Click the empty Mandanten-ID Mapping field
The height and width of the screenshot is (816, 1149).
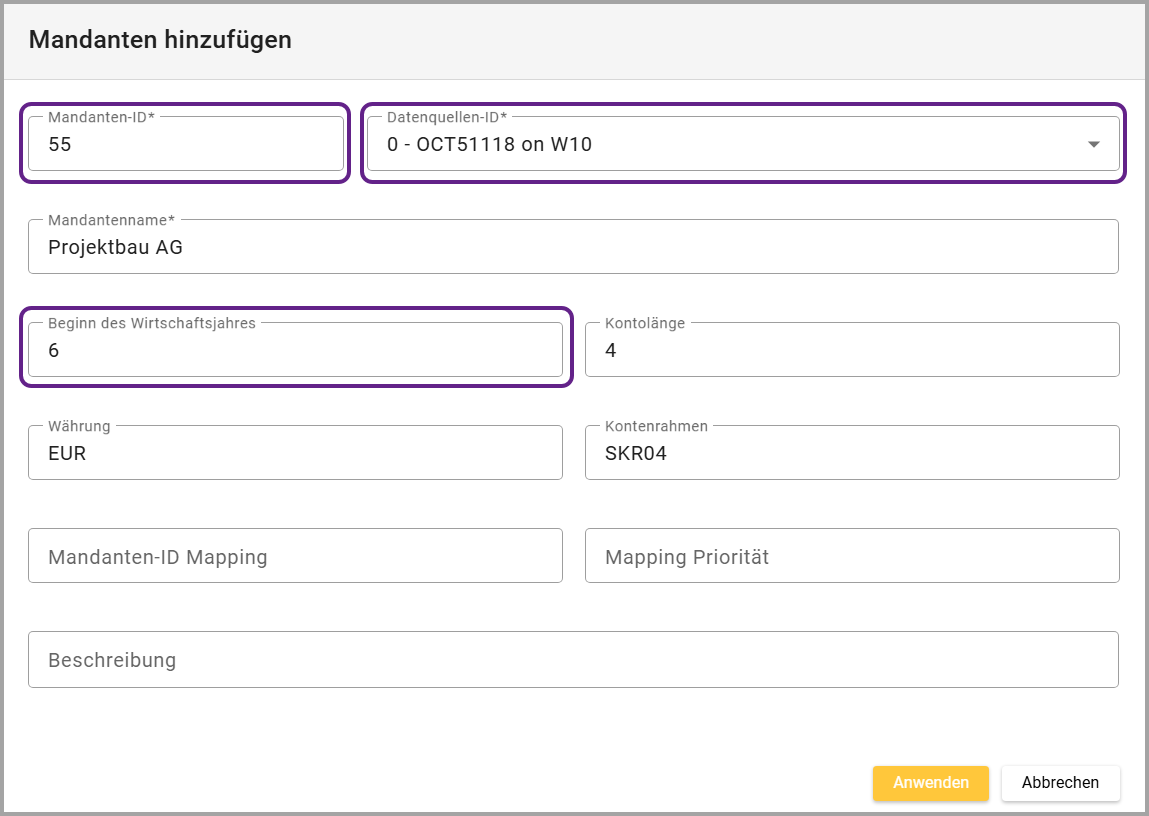(x=295, y=557)
